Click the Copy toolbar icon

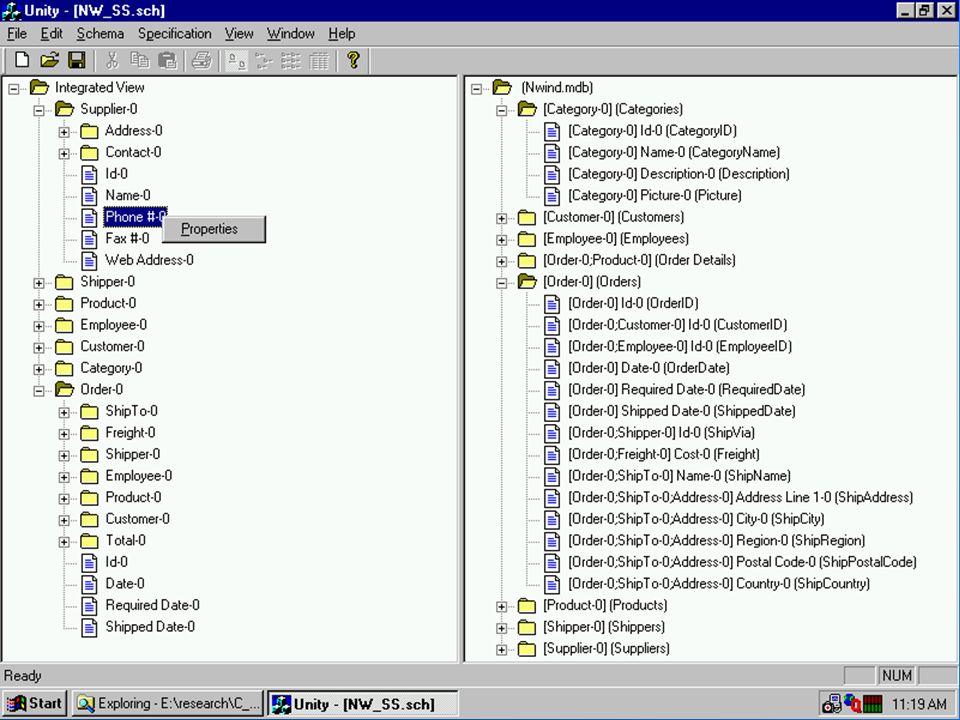139,60
